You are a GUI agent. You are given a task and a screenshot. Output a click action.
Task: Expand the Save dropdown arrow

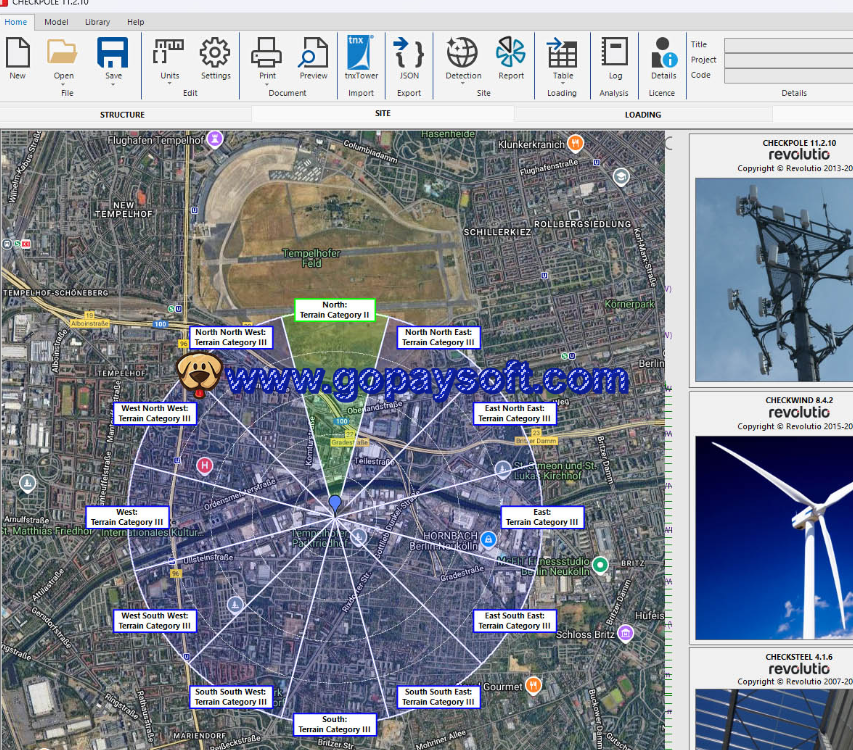tap(114, 85)
